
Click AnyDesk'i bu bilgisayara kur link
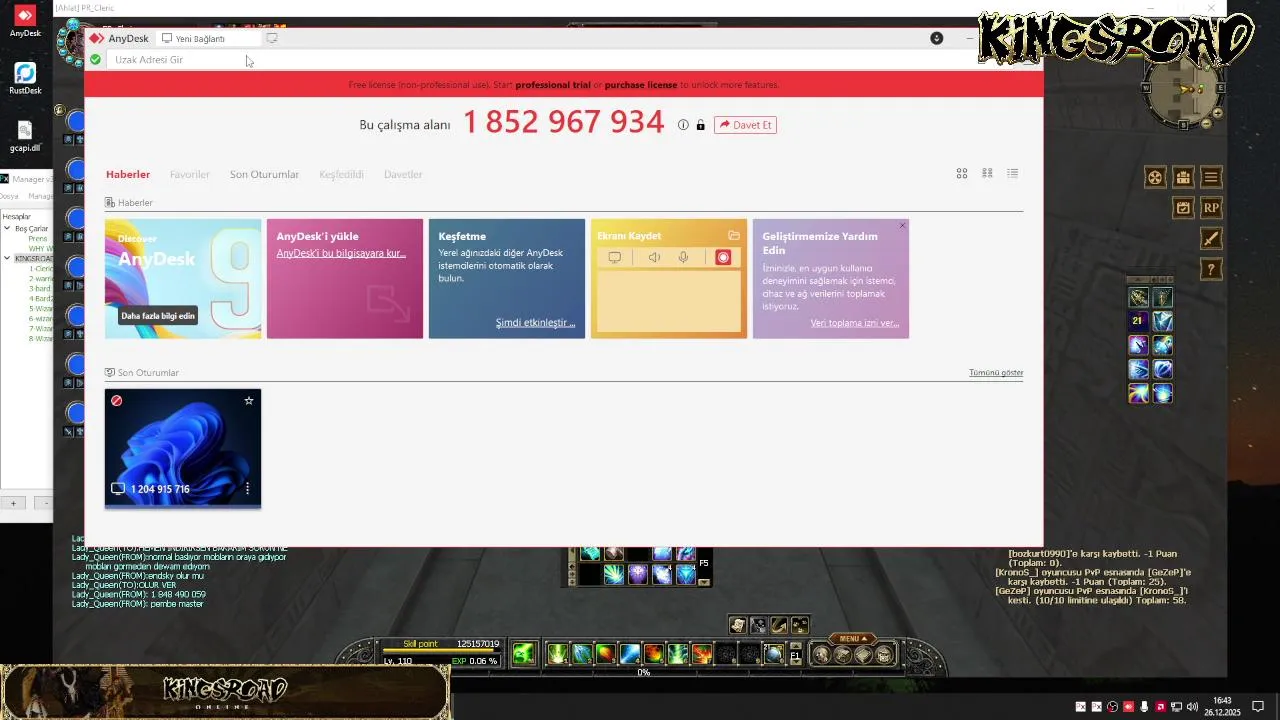point(341,253)
